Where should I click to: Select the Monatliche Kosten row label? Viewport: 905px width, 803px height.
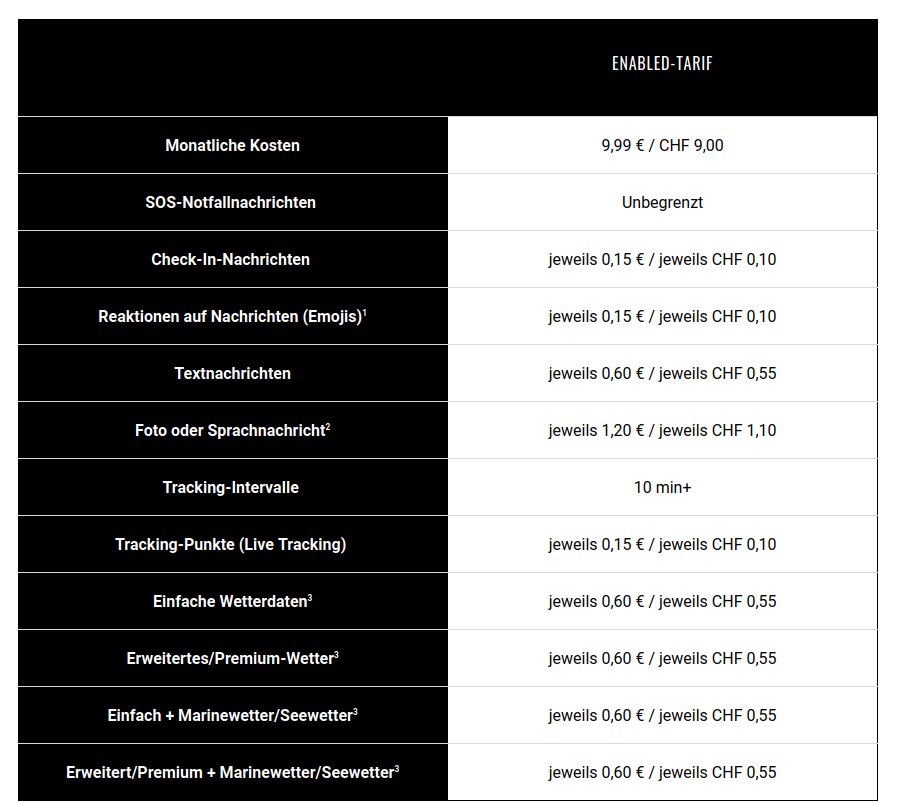(x=232, y=145)
